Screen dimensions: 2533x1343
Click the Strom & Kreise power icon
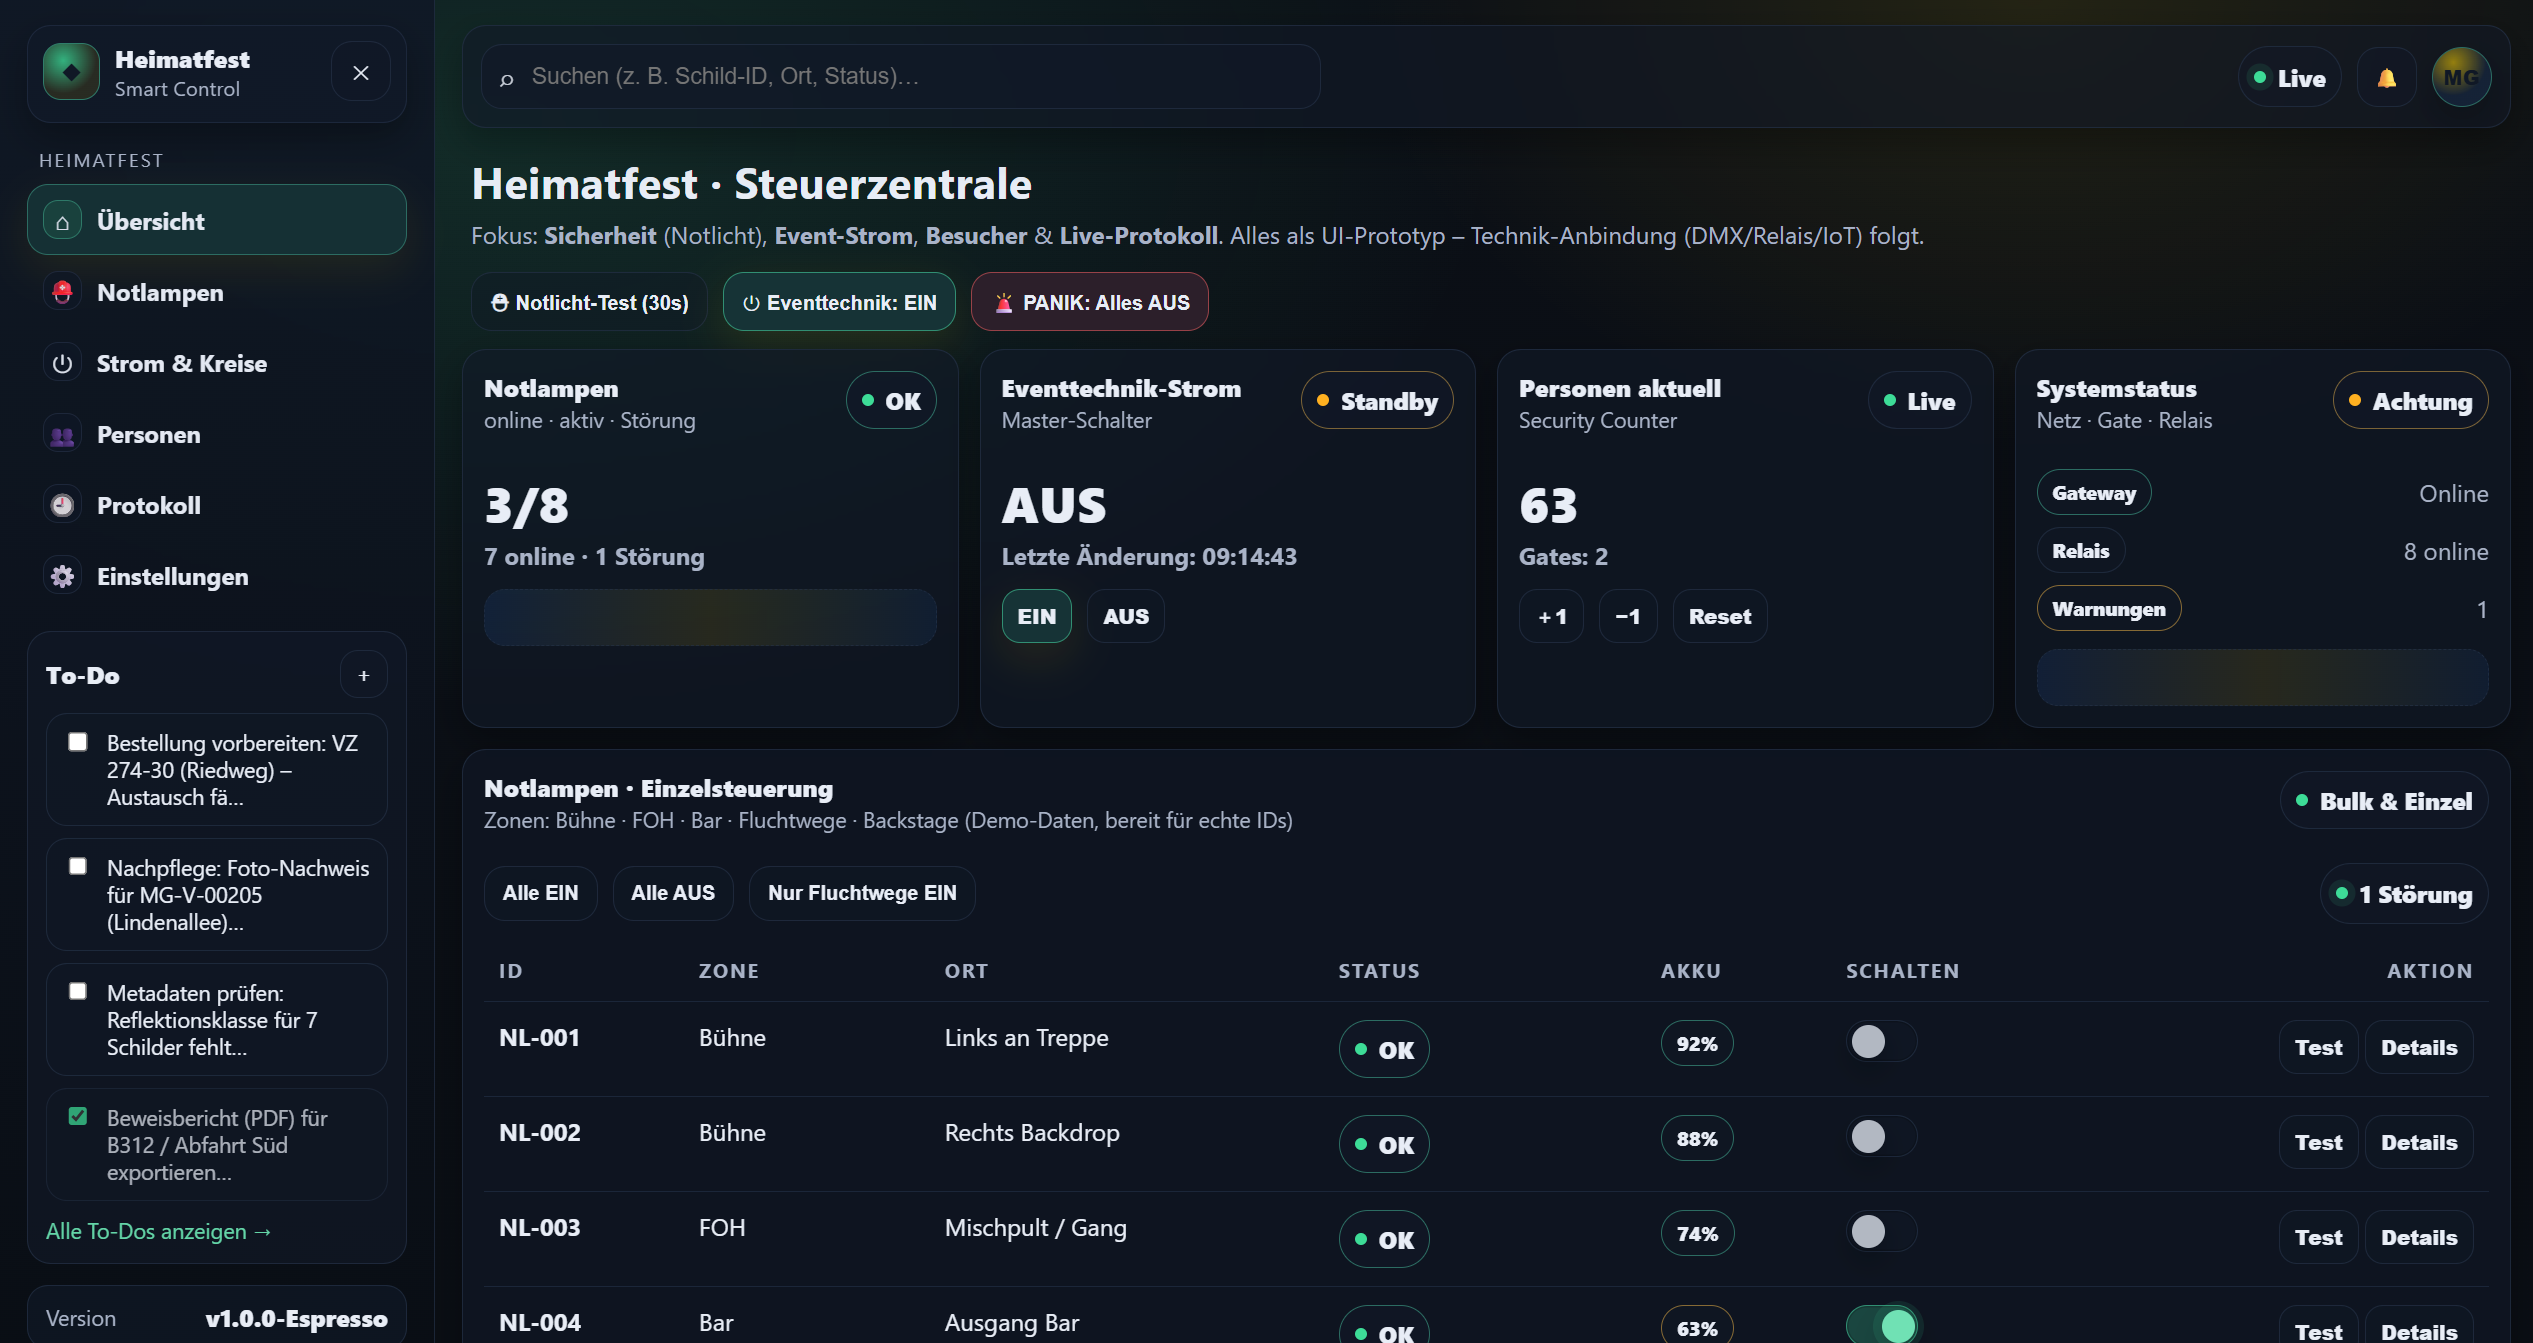pyautogui.click(x=62, y=364)
